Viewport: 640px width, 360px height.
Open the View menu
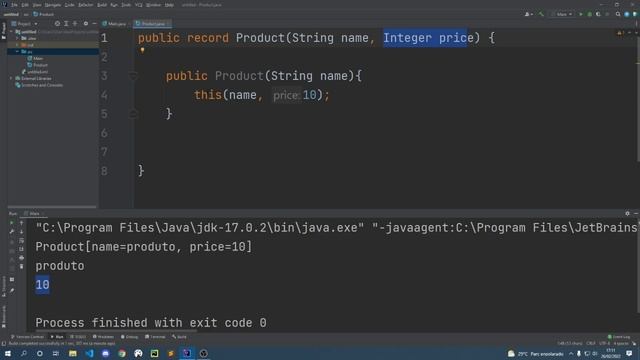click(x=37, y=5)
